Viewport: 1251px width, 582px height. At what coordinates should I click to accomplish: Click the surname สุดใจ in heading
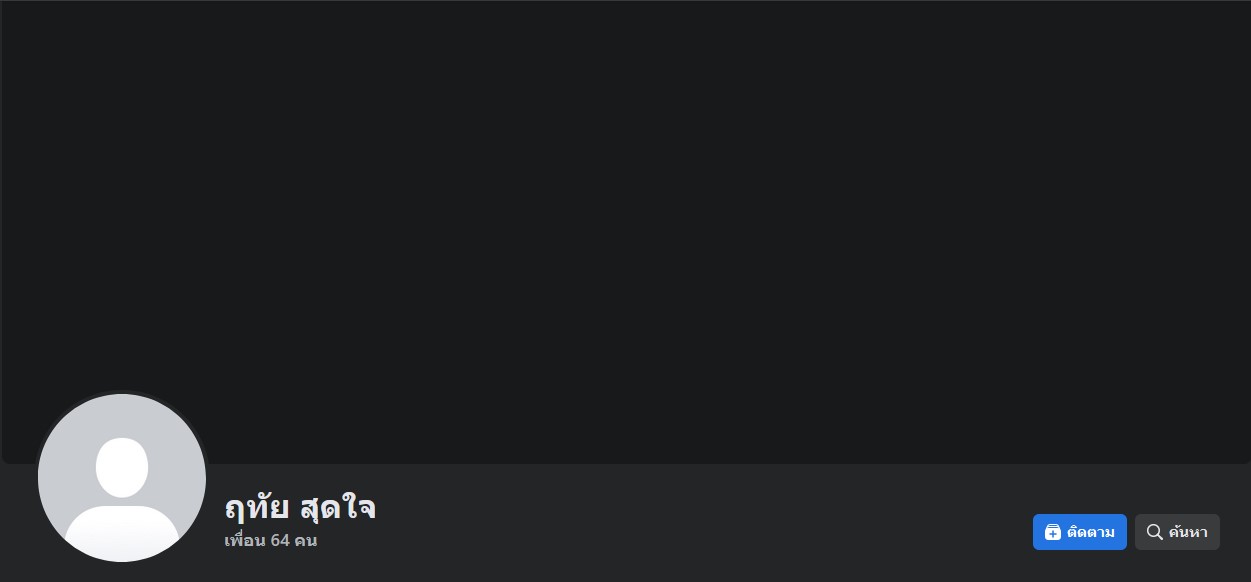pyautogui.click(x=338, y=507)
